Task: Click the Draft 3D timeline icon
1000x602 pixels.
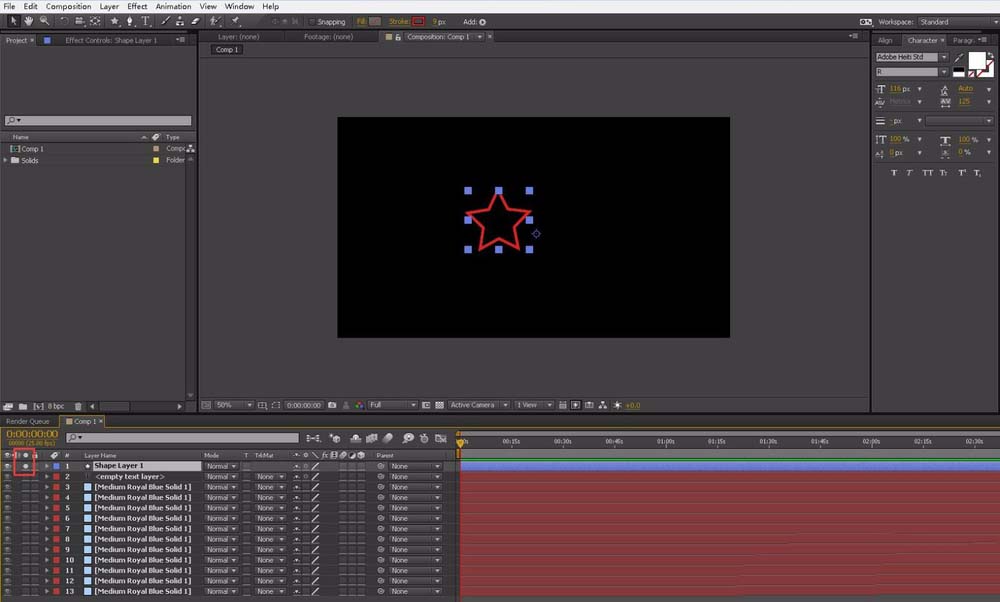Action: tap(334, 438)
